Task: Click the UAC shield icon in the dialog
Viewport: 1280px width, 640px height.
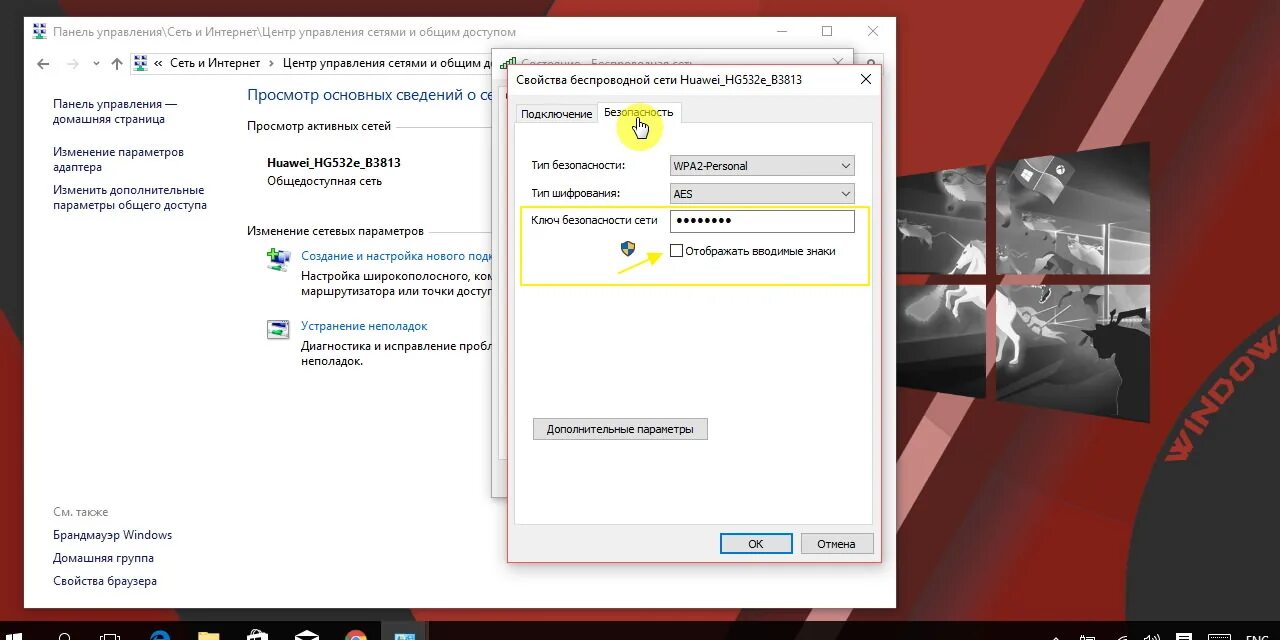Action: pyautogui.click(x=628, y=249)
